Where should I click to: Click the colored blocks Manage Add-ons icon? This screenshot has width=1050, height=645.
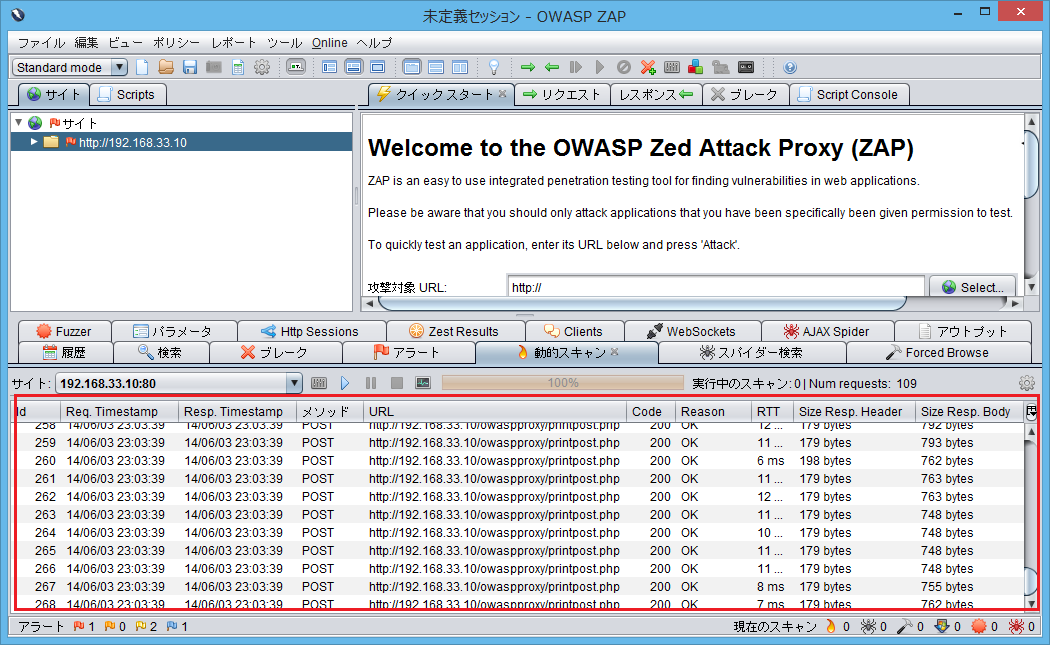(696, 67)
